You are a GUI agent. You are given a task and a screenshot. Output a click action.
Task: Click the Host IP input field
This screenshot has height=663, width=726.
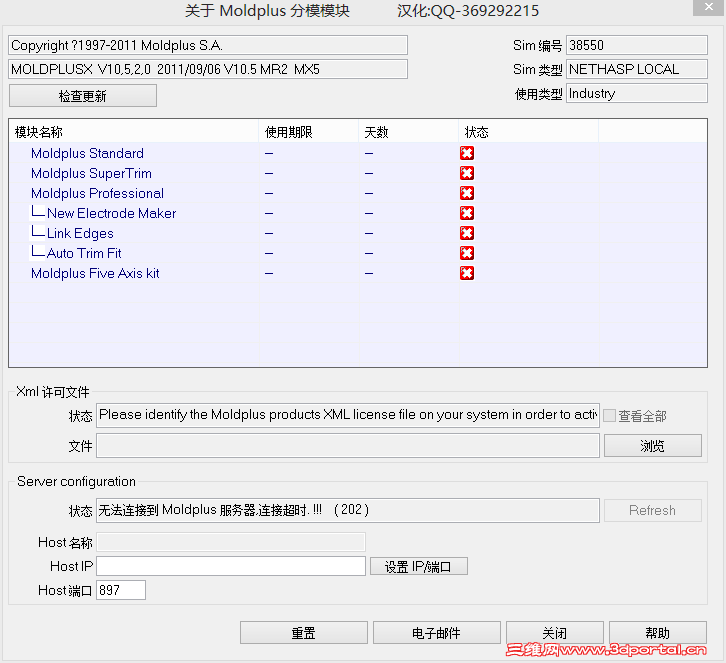pyautogui.click(x=231, y=566)
